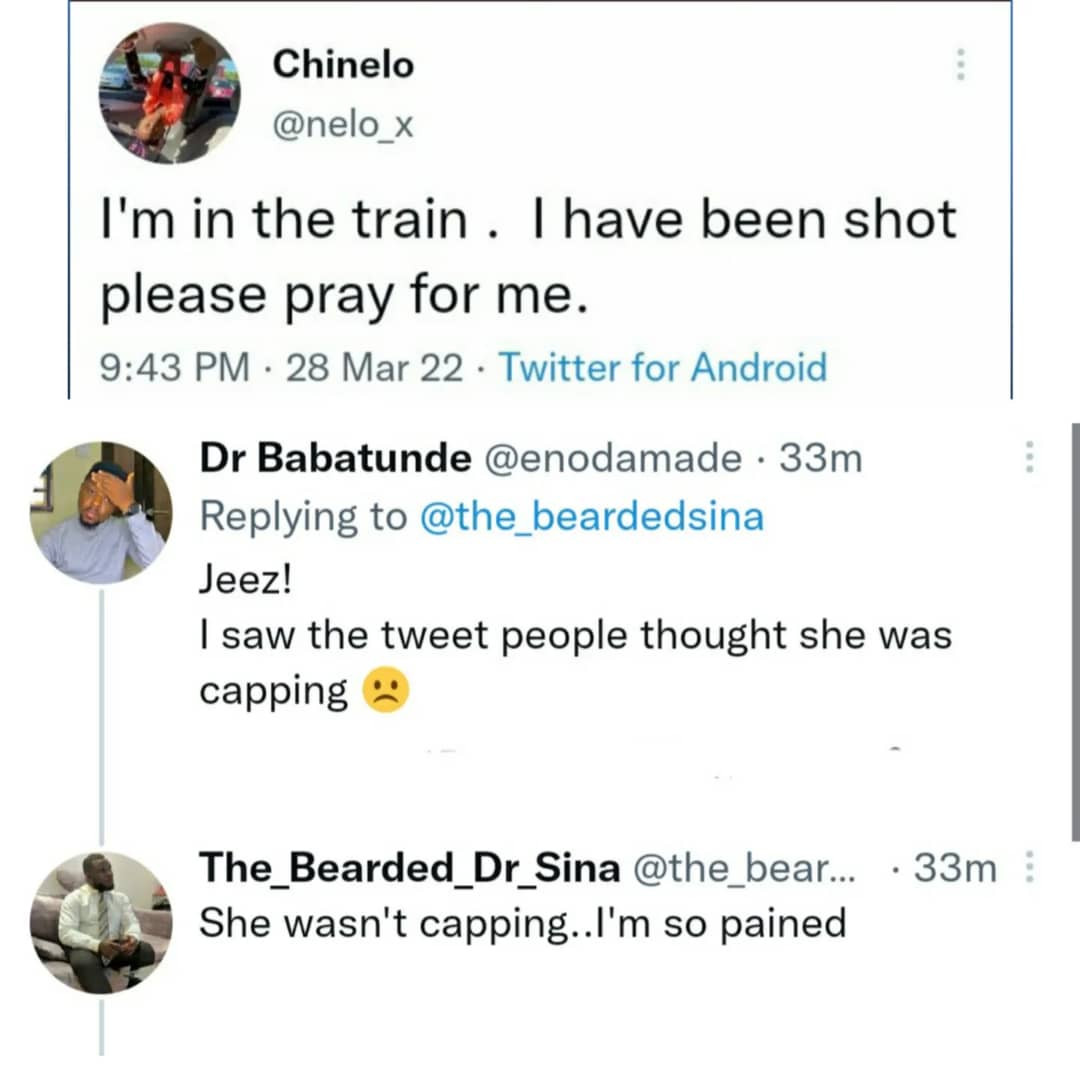Click the Twitter for Android source label
The height and width of the screenshot is (1080, 1080).
pyautogui.click(x=664, y=368)
